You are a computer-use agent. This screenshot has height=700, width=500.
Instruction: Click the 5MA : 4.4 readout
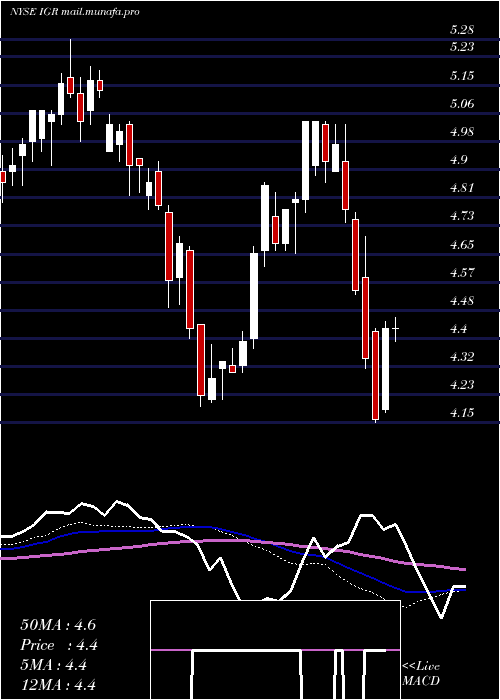tap(53, 665)
